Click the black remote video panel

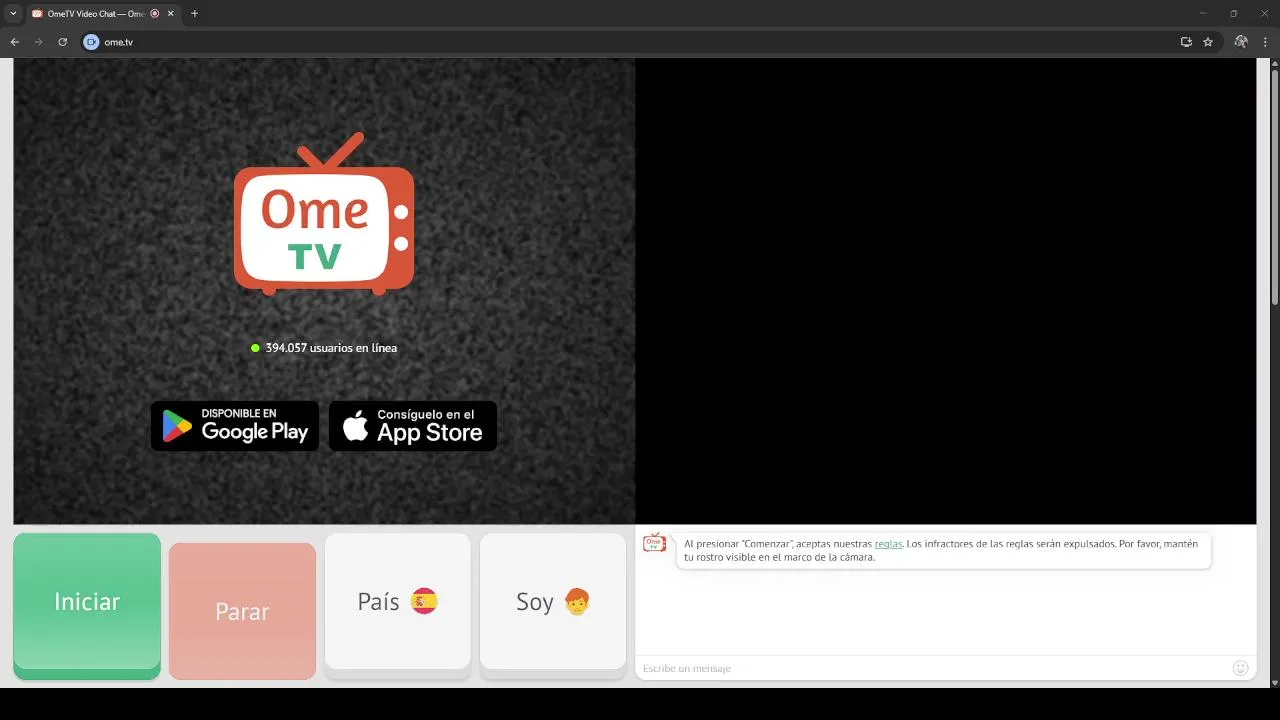945,291
